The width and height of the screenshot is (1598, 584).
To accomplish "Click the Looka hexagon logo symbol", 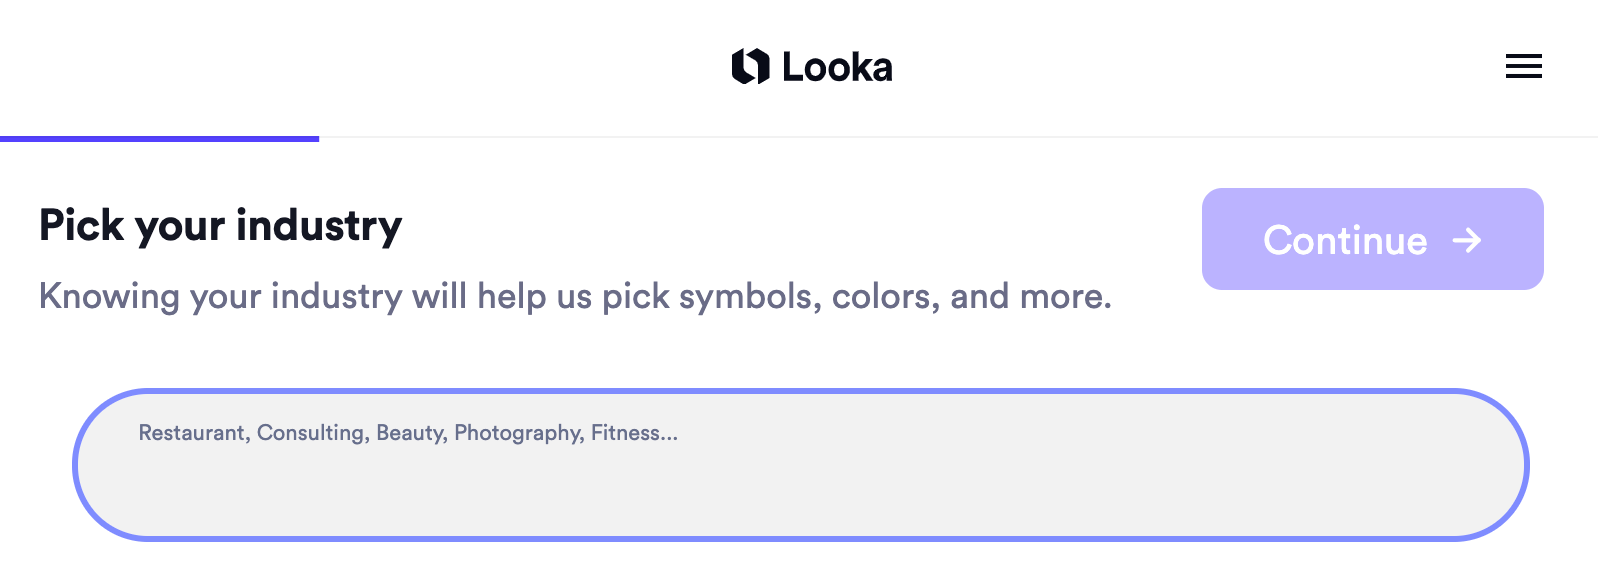I will pos(750,67).
